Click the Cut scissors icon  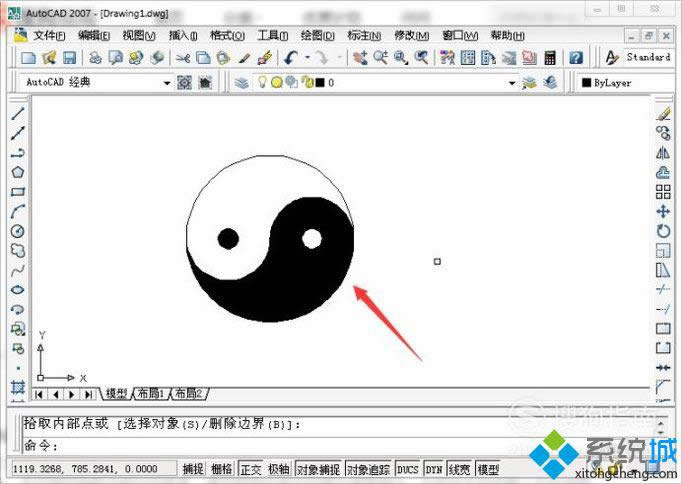tap(183, 57)
